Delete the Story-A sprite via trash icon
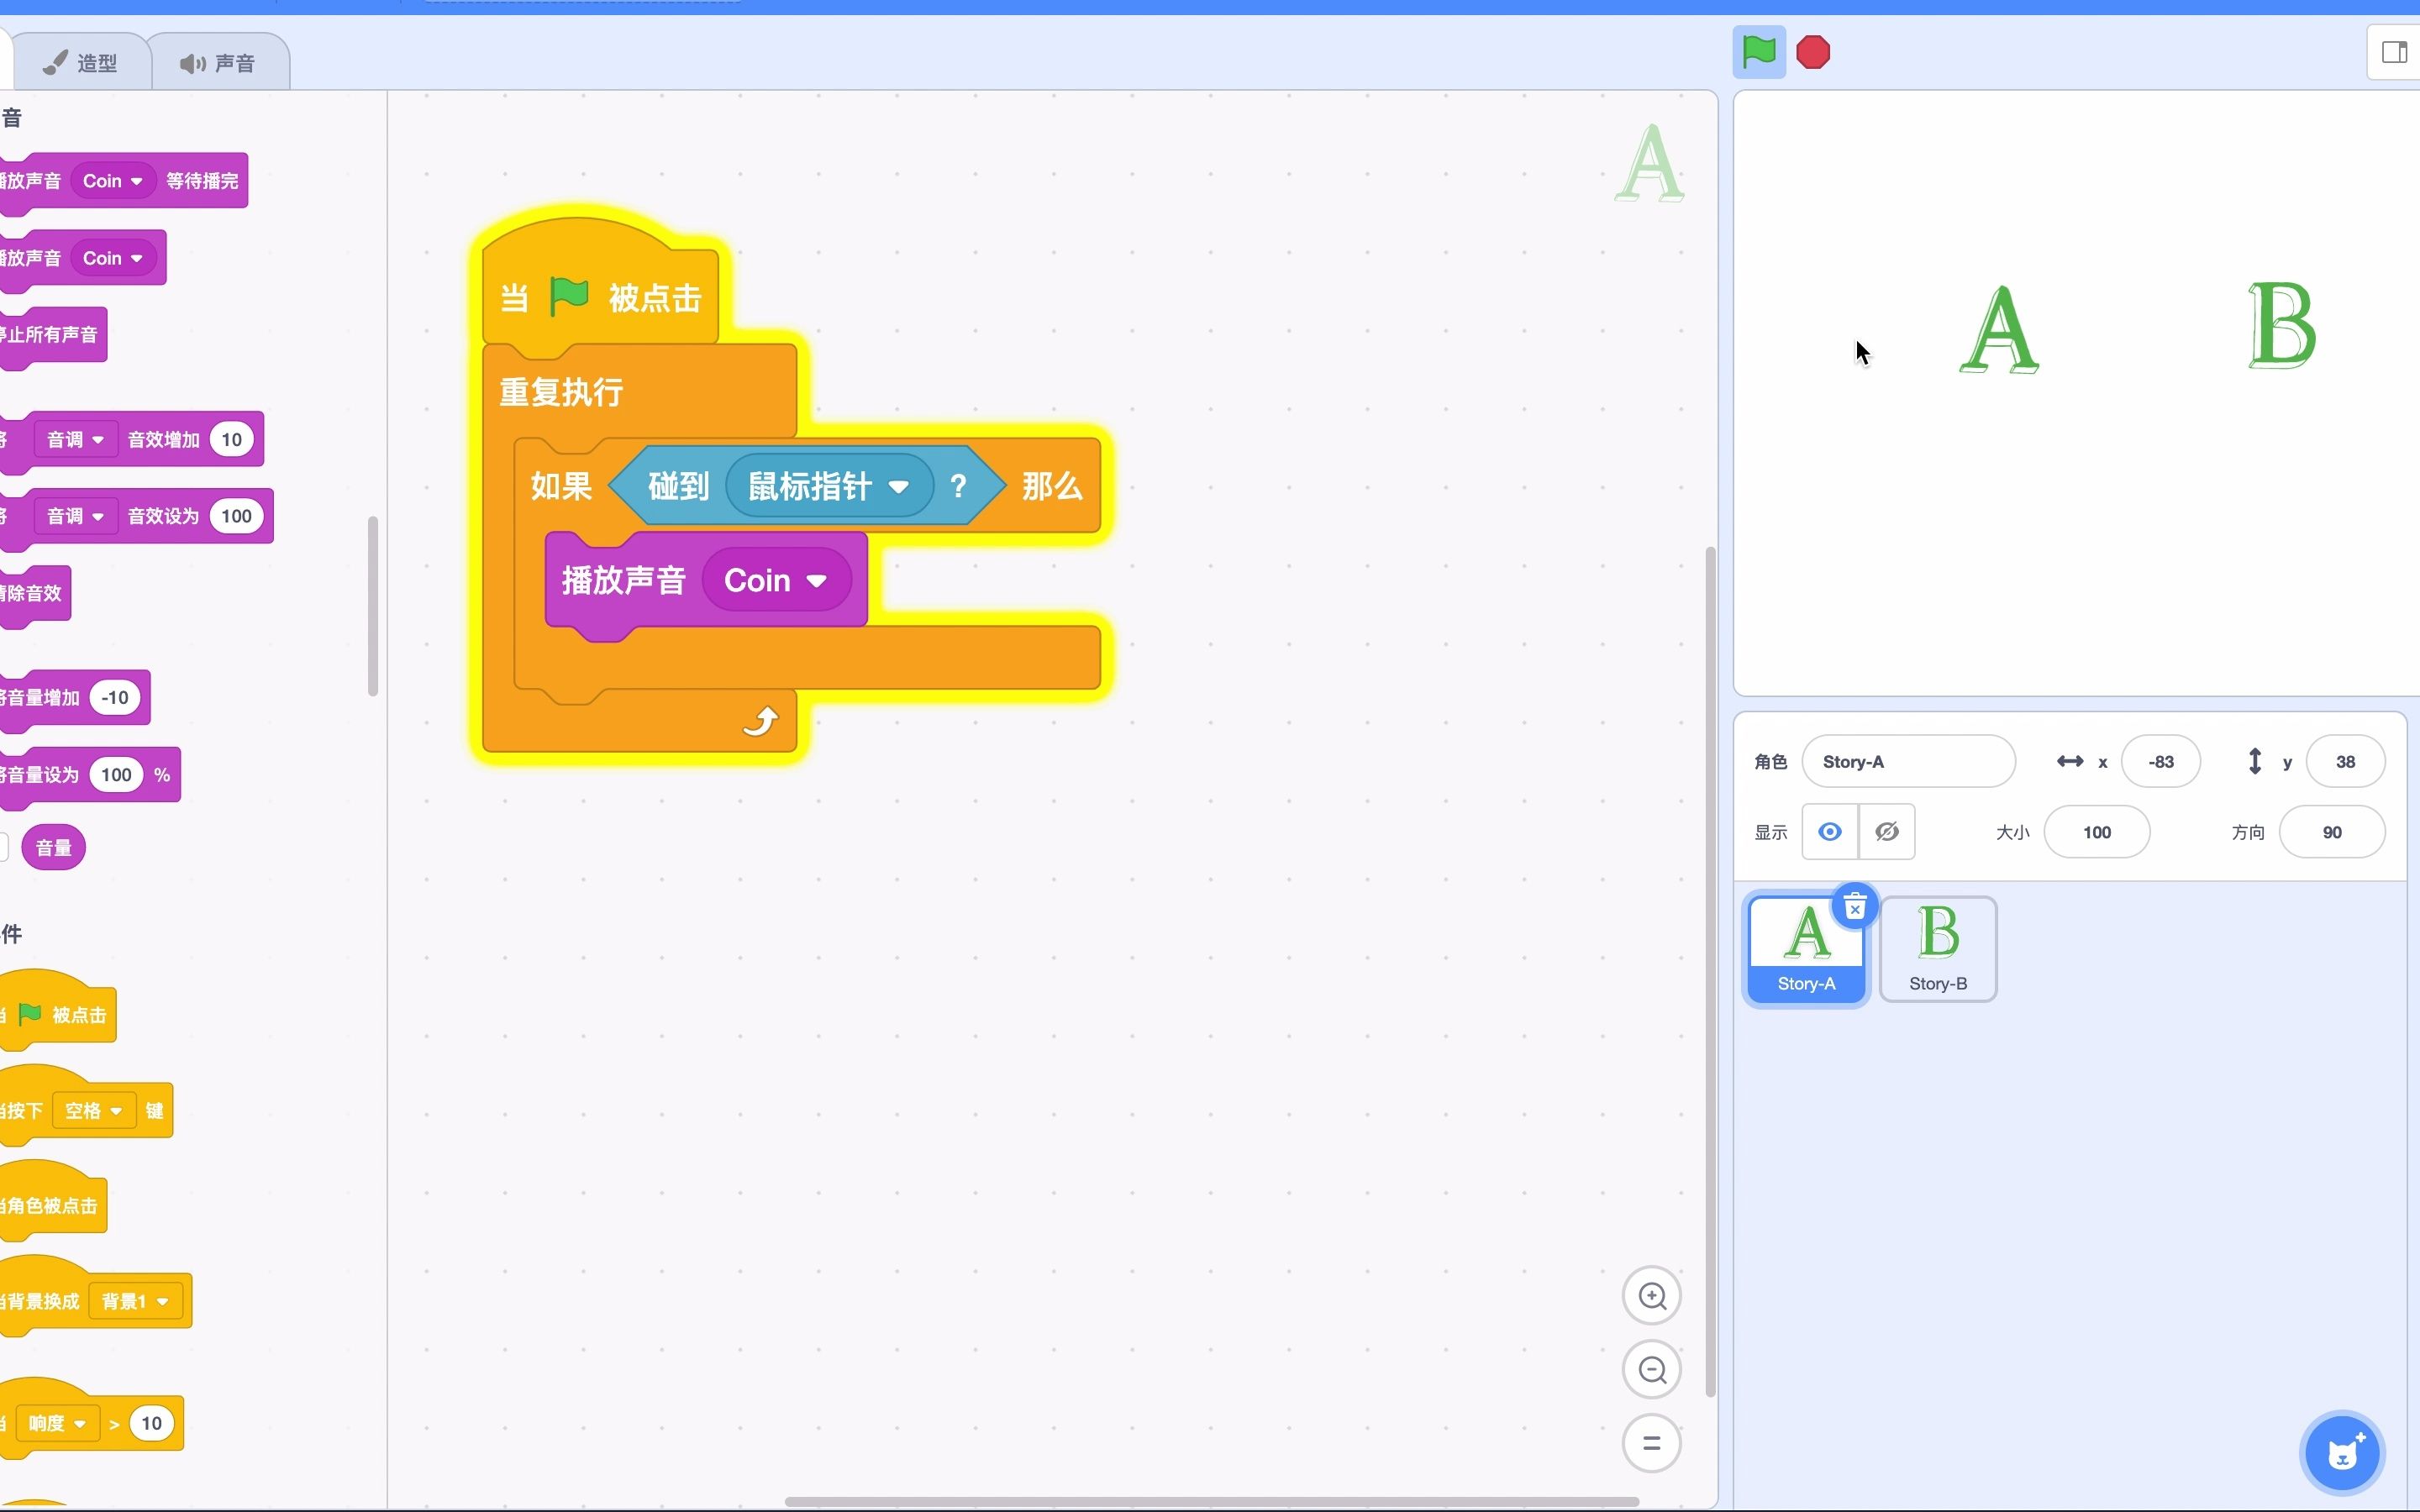The width and height of the screenshot is (2420, 1512). pos(1854,908)
